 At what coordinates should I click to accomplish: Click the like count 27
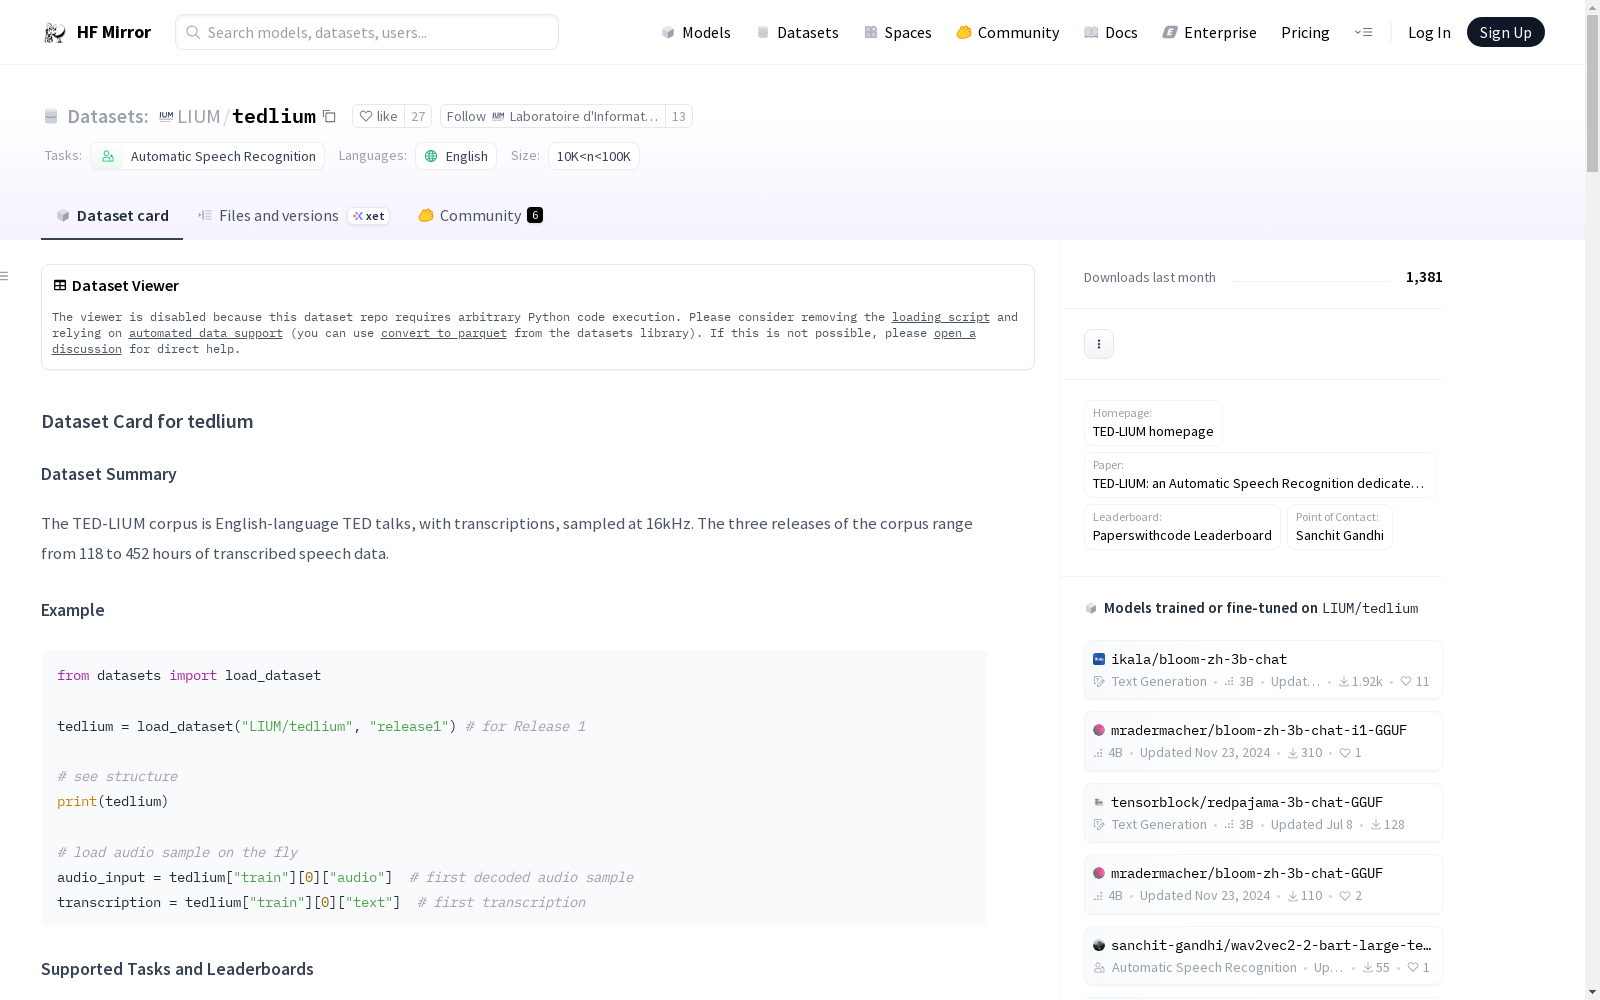coord(418,116)
